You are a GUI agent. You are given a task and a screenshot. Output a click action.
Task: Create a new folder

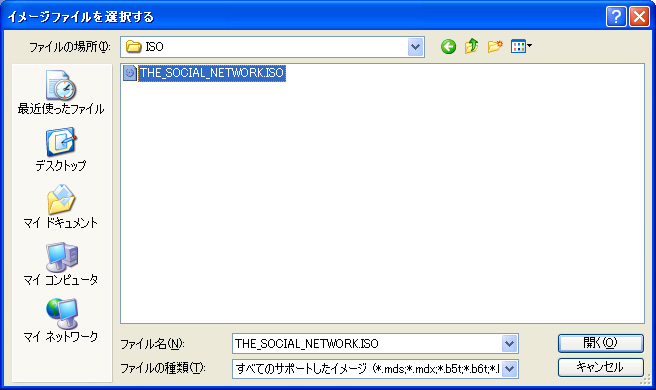pos(495,46)
